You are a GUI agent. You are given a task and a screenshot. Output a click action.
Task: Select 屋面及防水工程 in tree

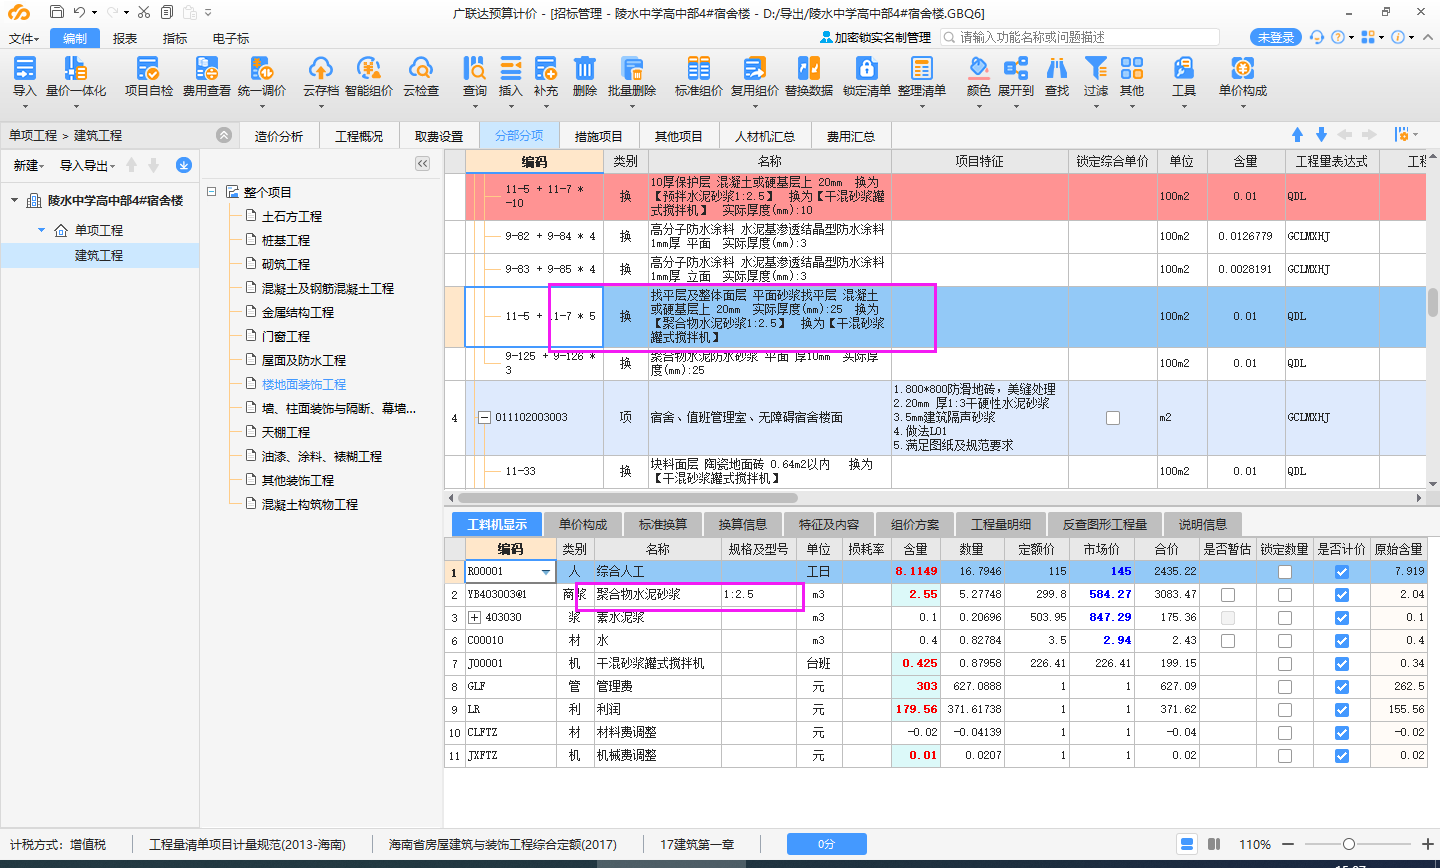(x=304, y=360)
